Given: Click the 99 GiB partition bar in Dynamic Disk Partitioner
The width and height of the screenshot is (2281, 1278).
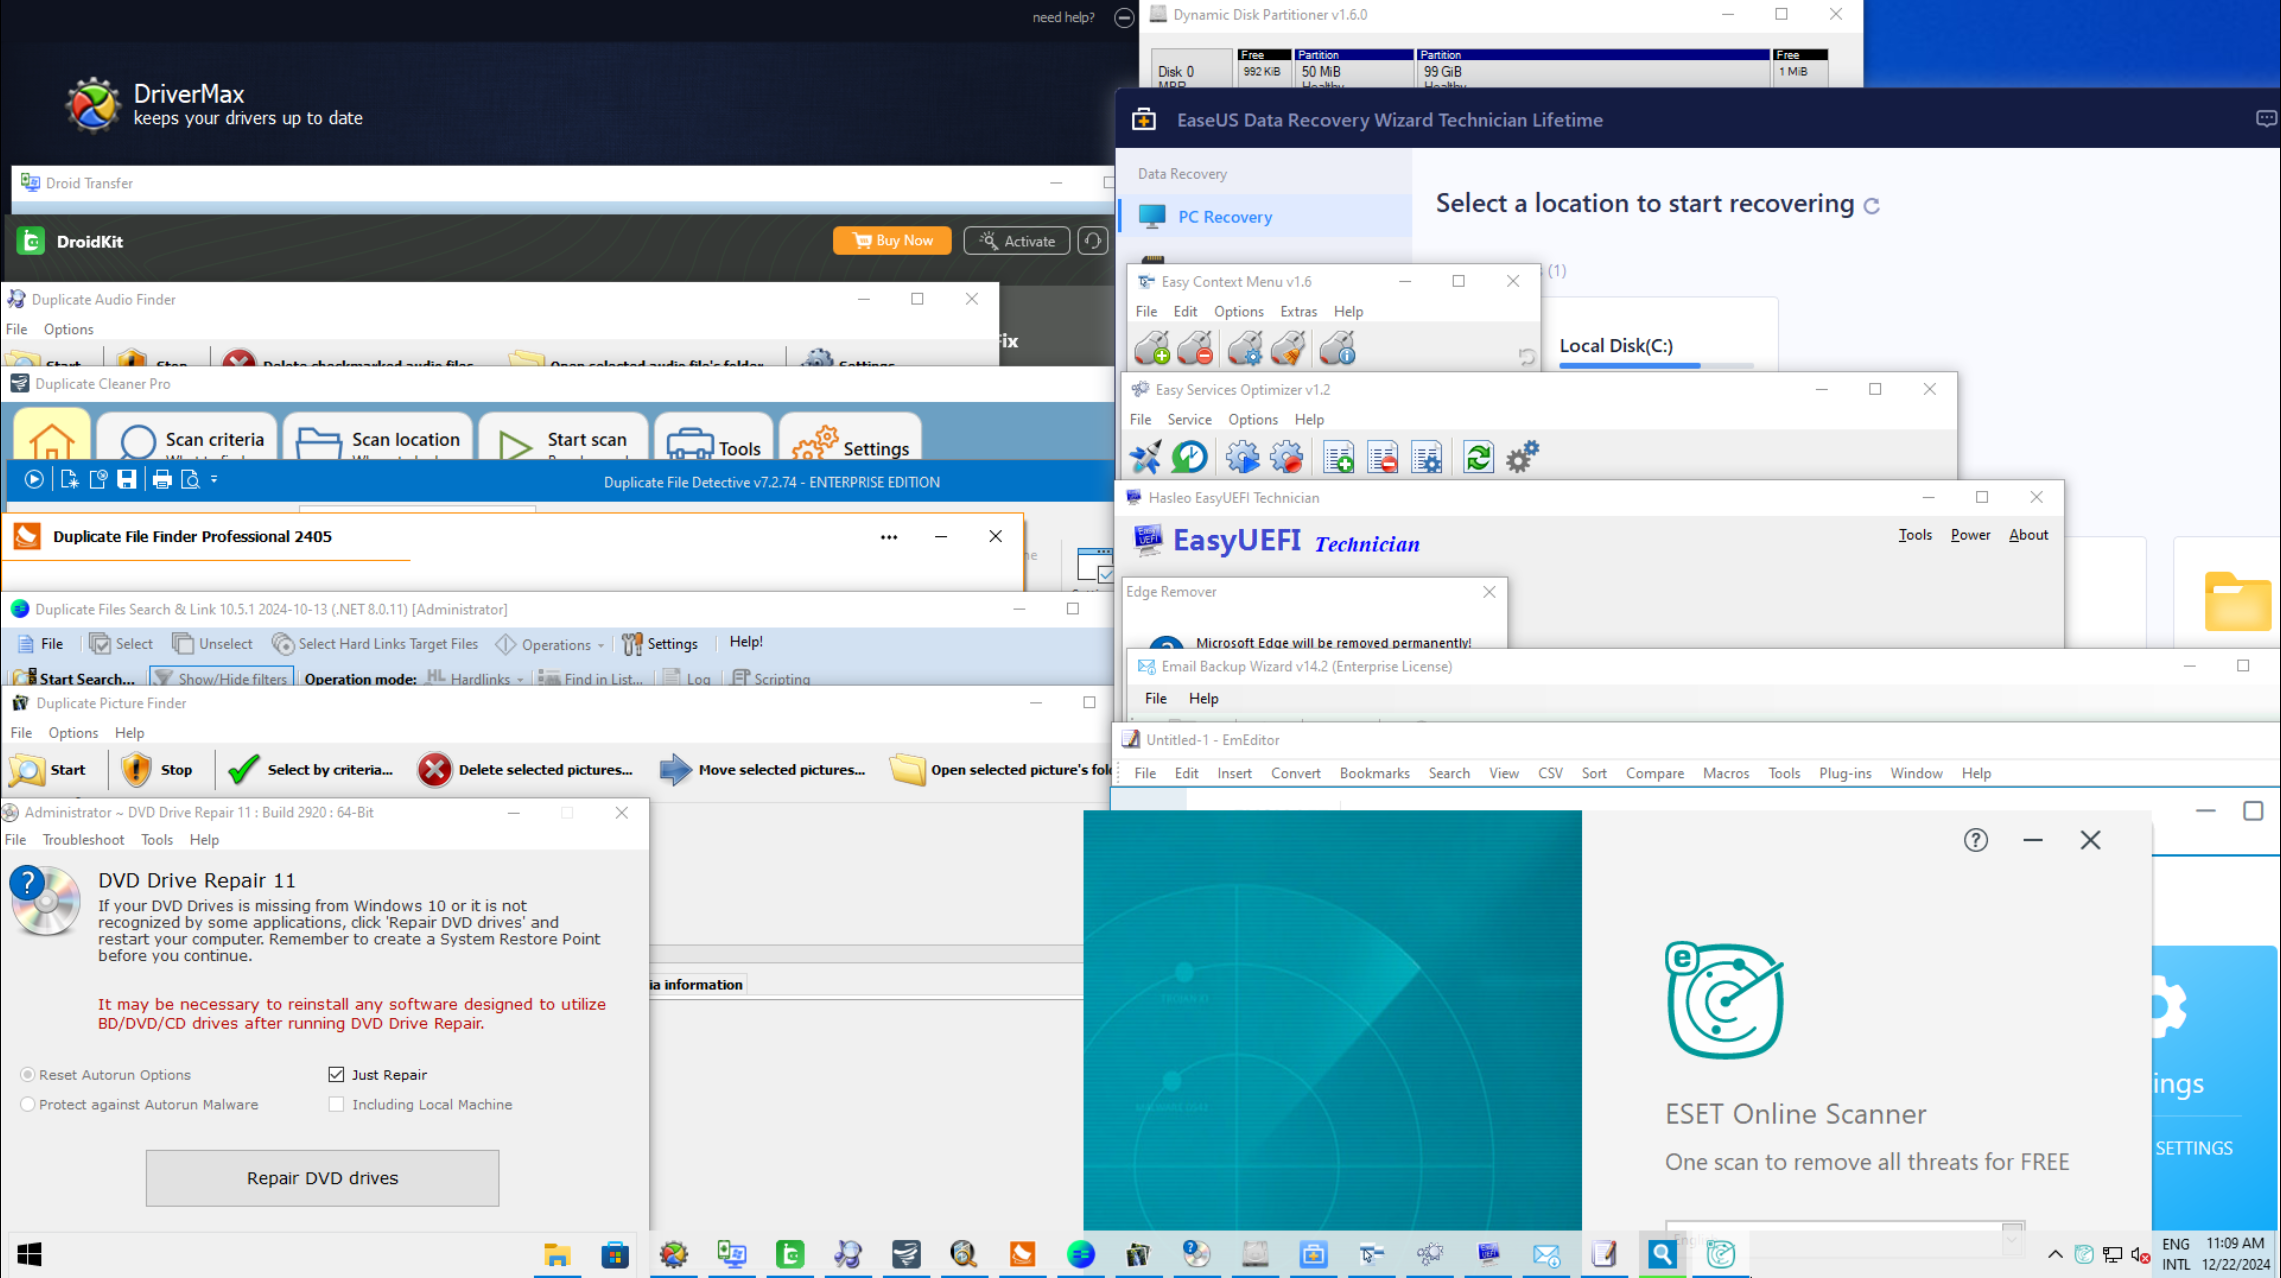Looking at the screenshot, I should point(1592,67).
